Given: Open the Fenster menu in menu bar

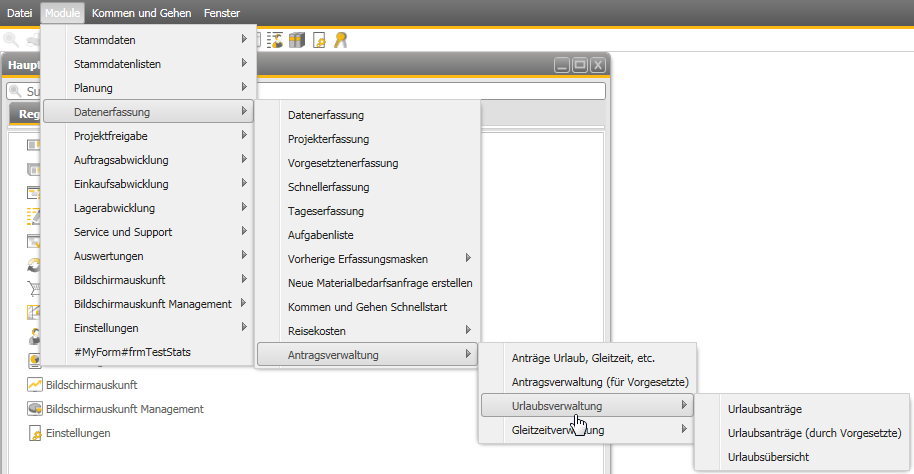Looking at the screenshot, I should (221, 12).
